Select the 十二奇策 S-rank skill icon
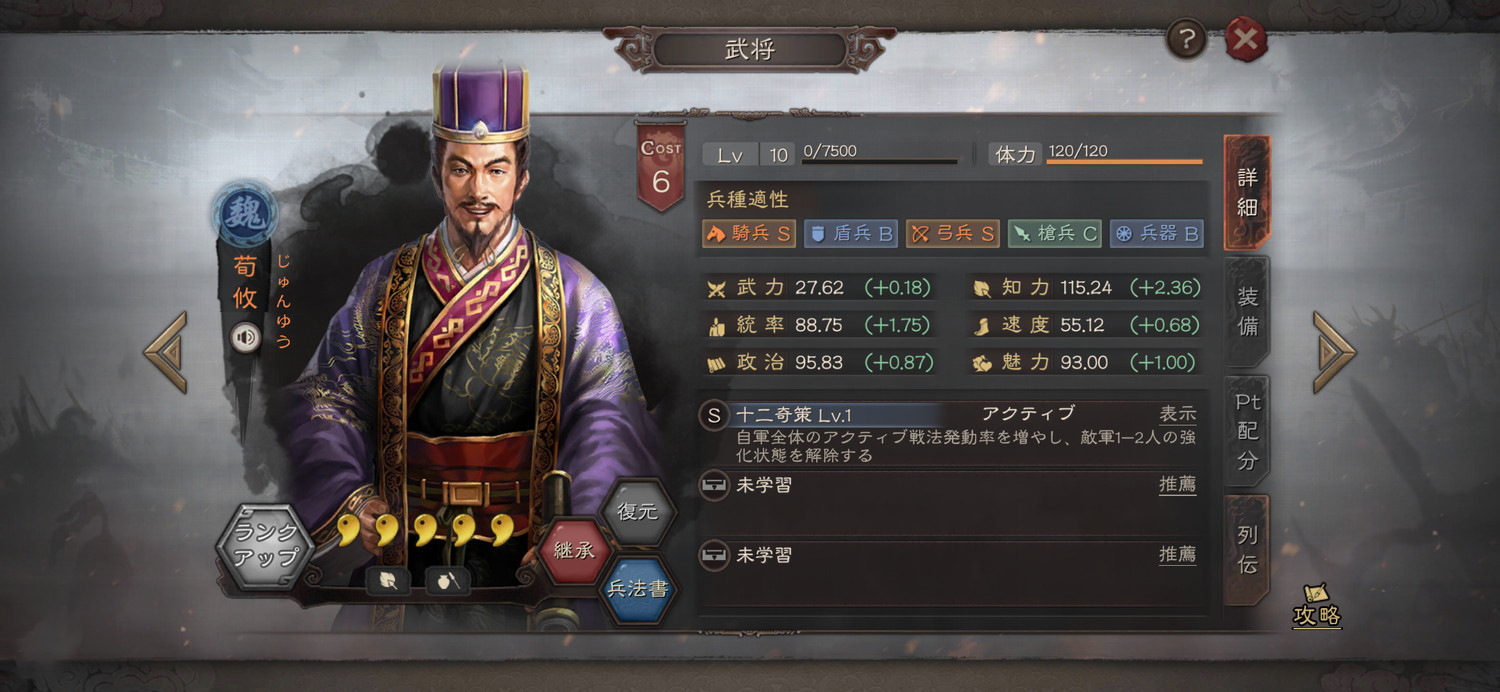The image size is (1500, 692). coord(713,416)
